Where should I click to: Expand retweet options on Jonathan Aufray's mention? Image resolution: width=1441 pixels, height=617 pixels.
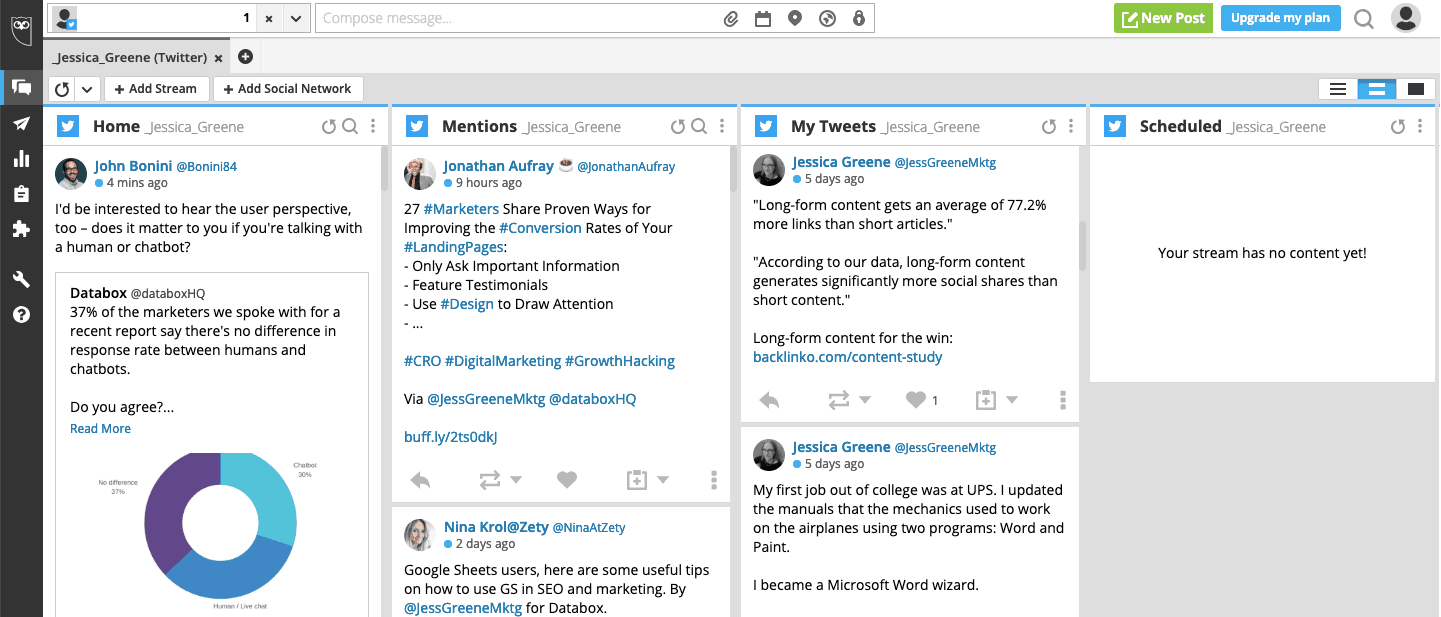click(x=516, y=480)
